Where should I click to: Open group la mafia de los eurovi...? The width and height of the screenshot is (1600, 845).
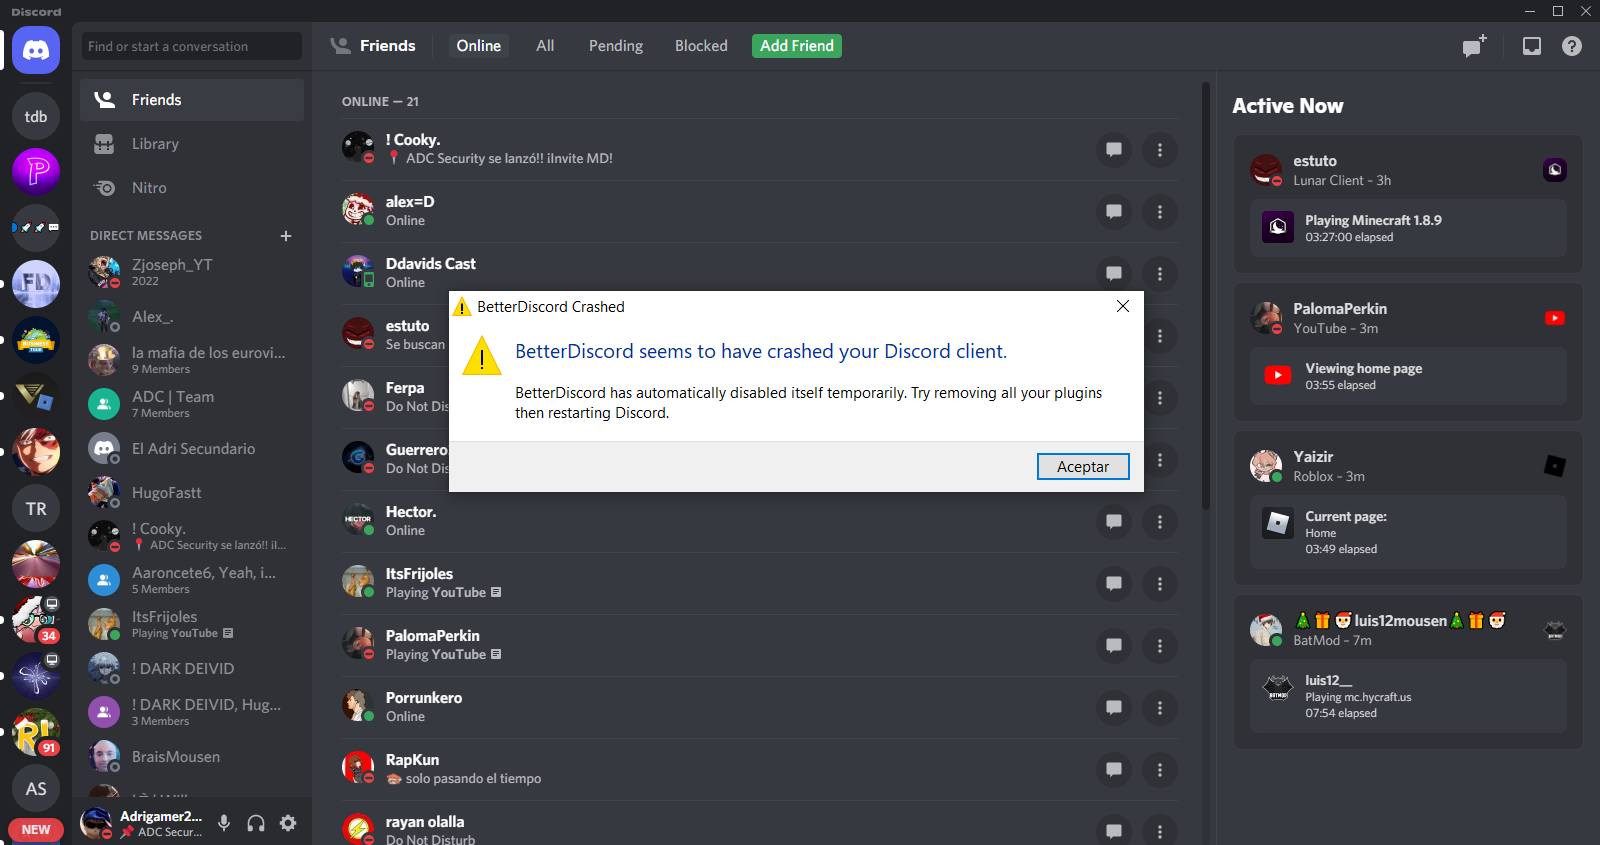coord(192,360)
